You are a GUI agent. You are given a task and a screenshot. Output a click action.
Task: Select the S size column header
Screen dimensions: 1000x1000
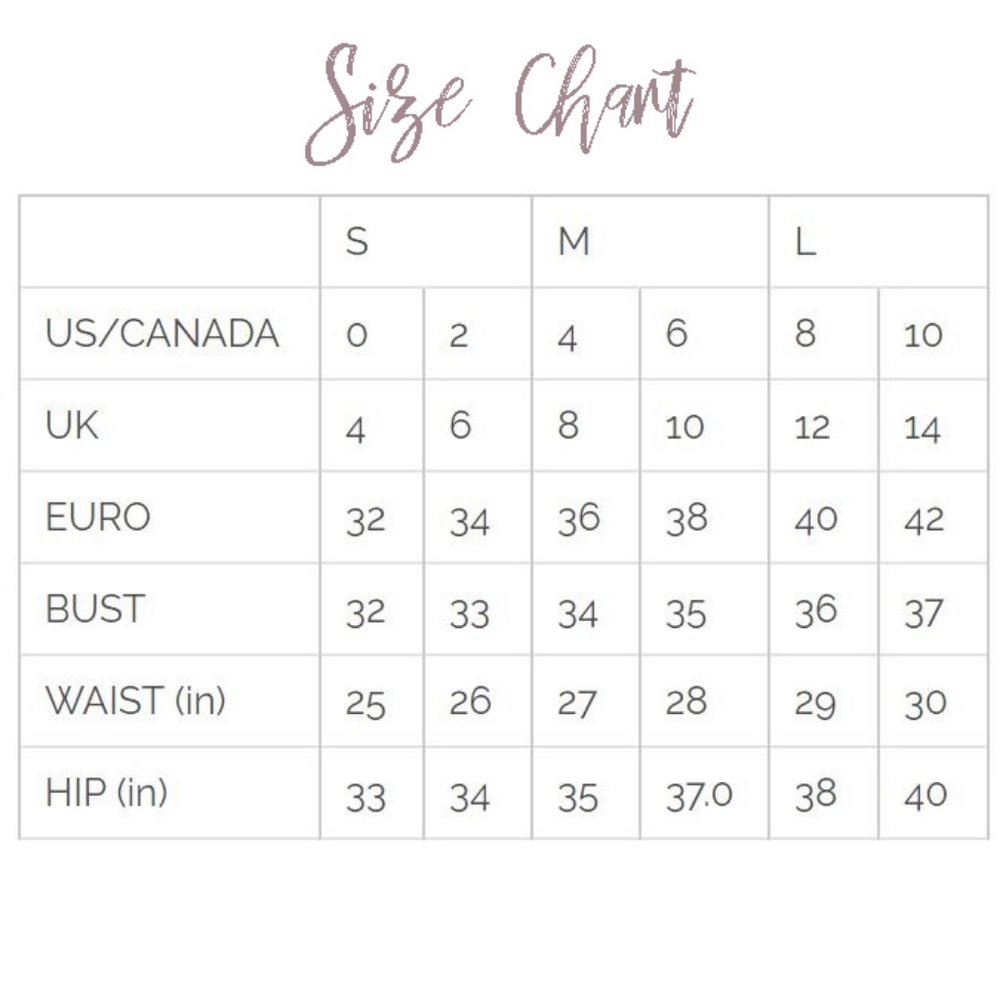pos(357,242)
